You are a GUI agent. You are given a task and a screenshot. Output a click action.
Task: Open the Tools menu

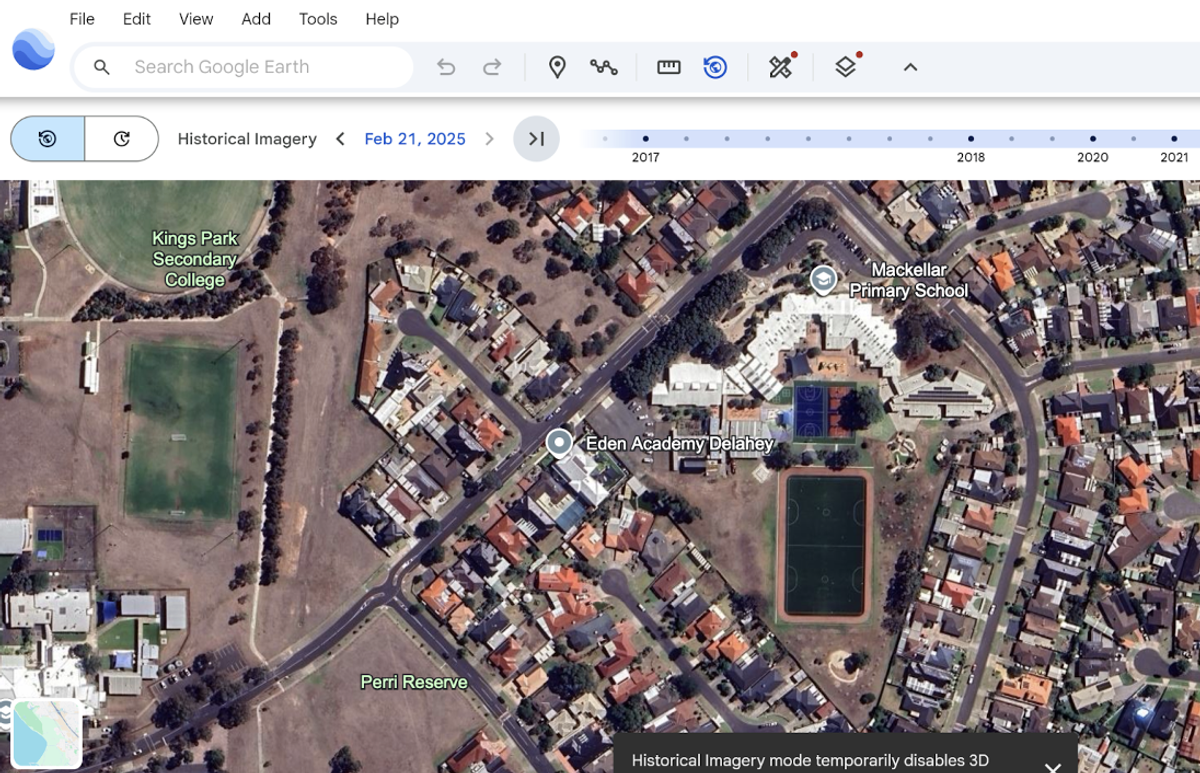(x=317, y=19)
